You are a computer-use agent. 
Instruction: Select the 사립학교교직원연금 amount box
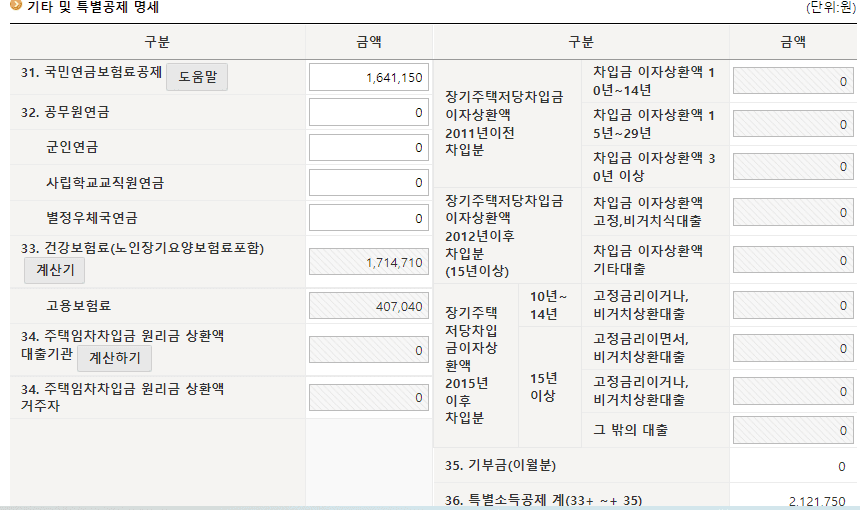click(x=369, y=183)
